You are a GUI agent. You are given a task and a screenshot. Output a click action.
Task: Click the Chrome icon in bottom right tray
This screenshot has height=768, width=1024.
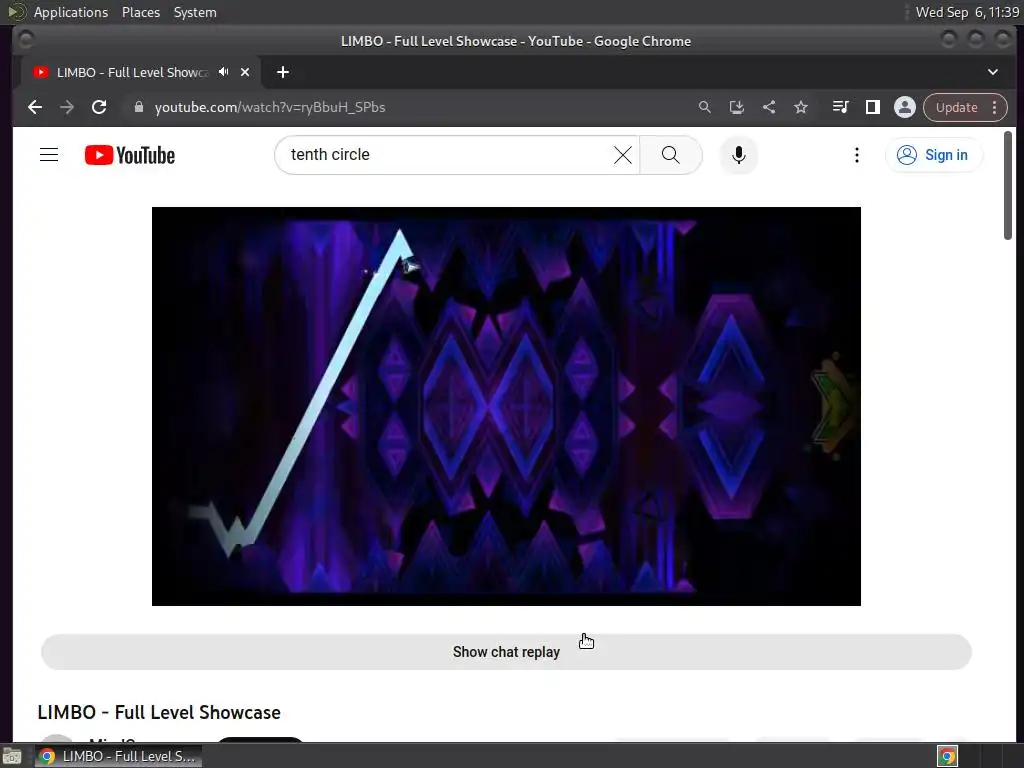[x=948, y=756]
